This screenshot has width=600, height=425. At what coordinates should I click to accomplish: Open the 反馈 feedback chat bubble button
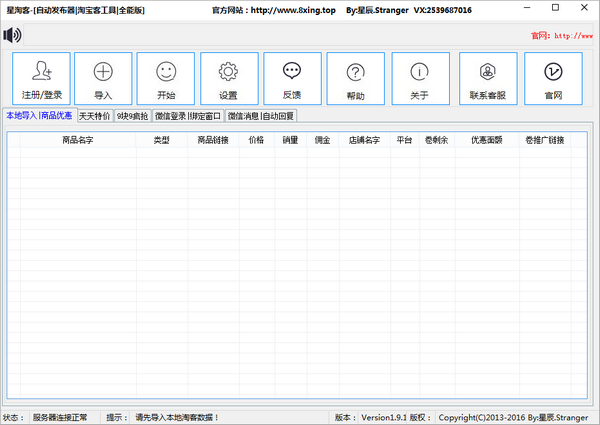(x=292, y=78)
